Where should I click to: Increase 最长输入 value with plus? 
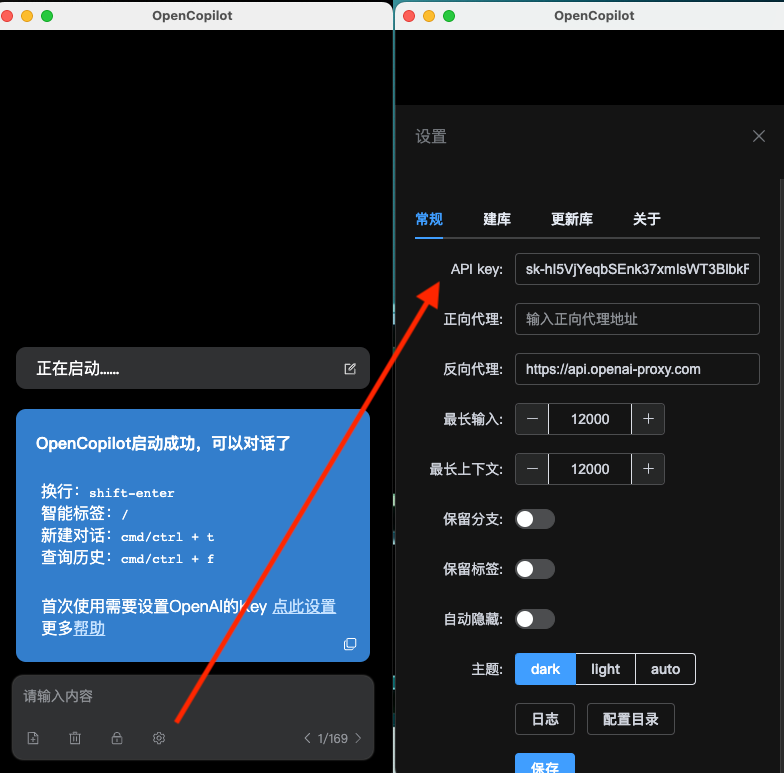[648, 419]
